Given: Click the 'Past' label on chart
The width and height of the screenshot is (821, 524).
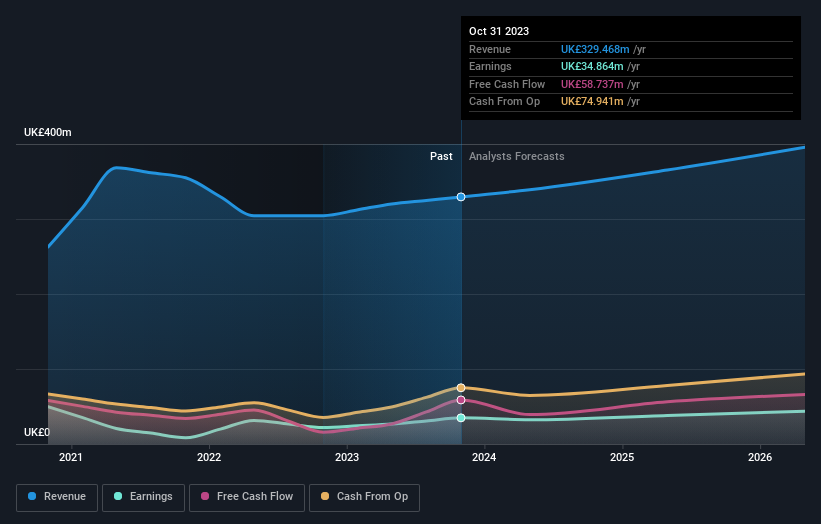Looking at the screenshot, I should pos(441,156).
